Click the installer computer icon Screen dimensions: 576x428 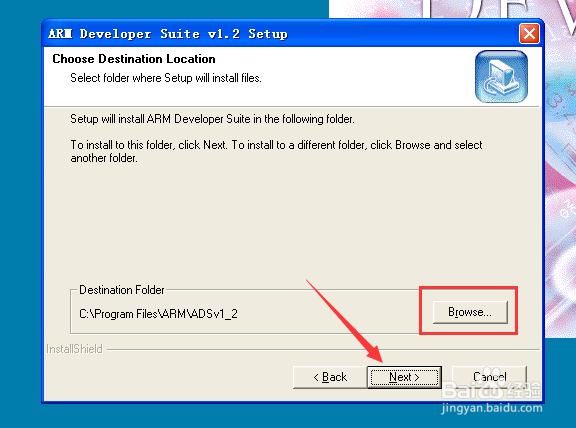pyautogui.click(x=501, y=76)
